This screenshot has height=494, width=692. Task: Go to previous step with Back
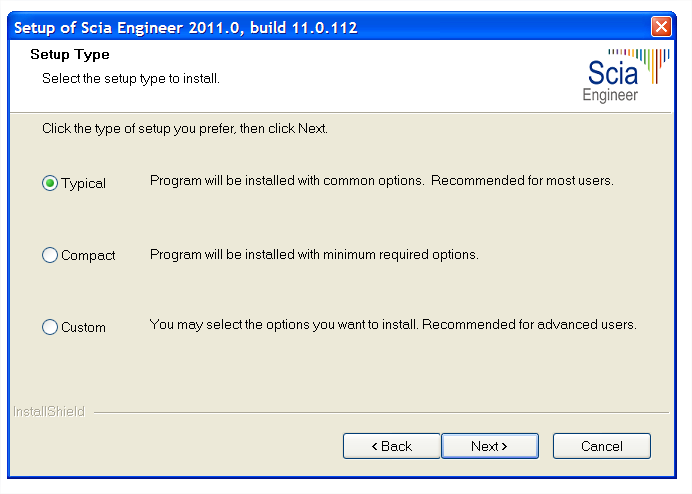click(x=391, y=446)
